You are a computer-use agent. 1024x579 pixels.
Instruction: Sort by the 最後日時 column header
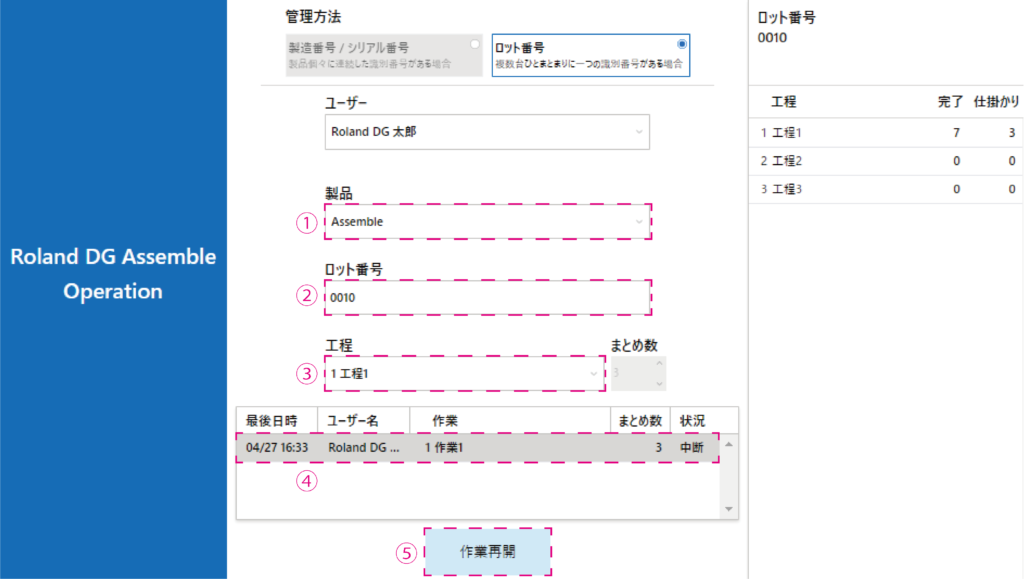point(276,420)
